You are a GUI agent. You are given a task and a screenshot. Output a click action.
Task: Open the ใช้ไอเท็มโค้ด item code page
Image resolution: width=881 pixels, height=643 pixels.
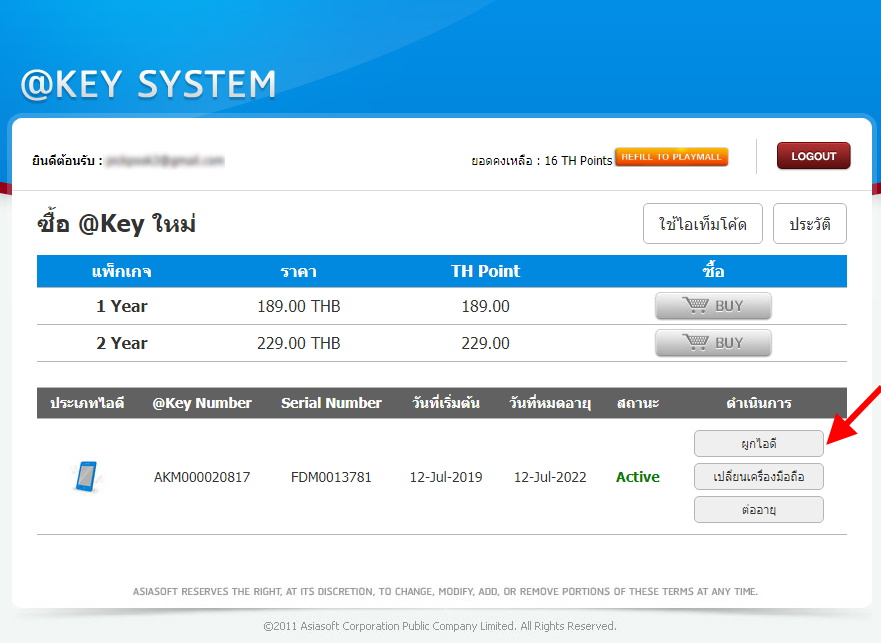pyautogui.click(x=702, y=224)
